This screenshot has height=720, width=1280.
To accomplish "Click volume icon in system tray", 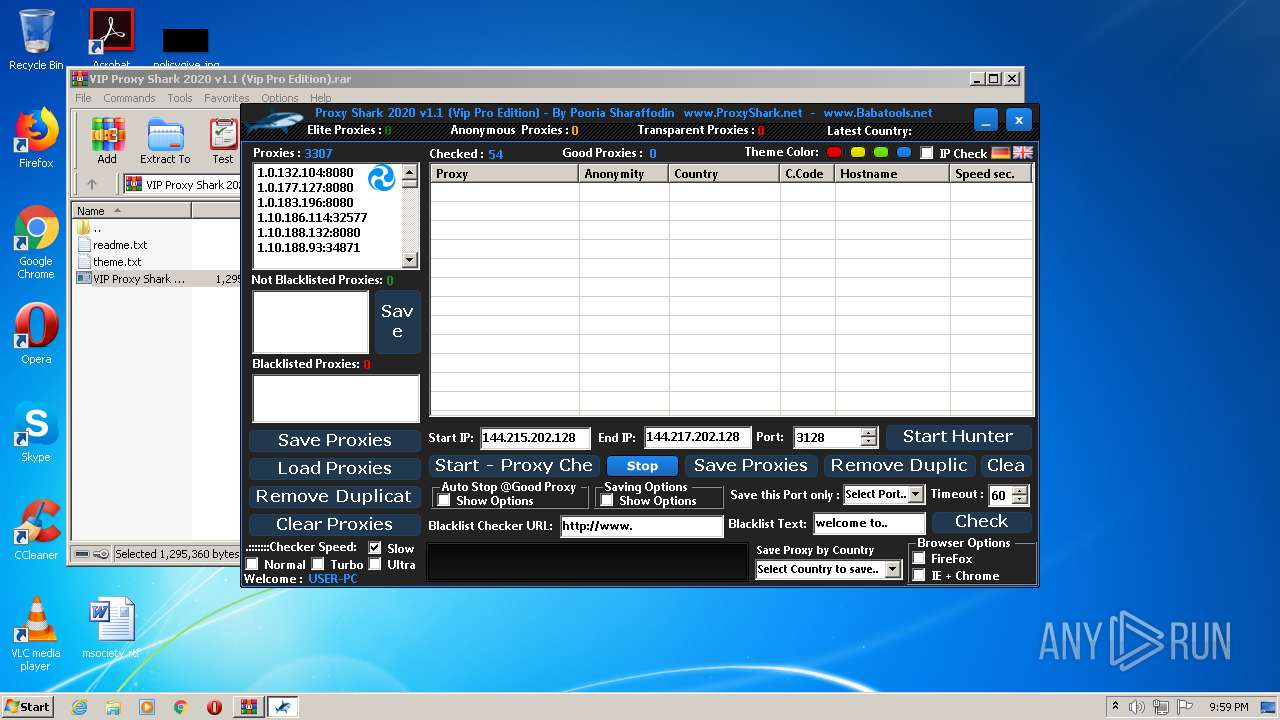I will 1136,707.
